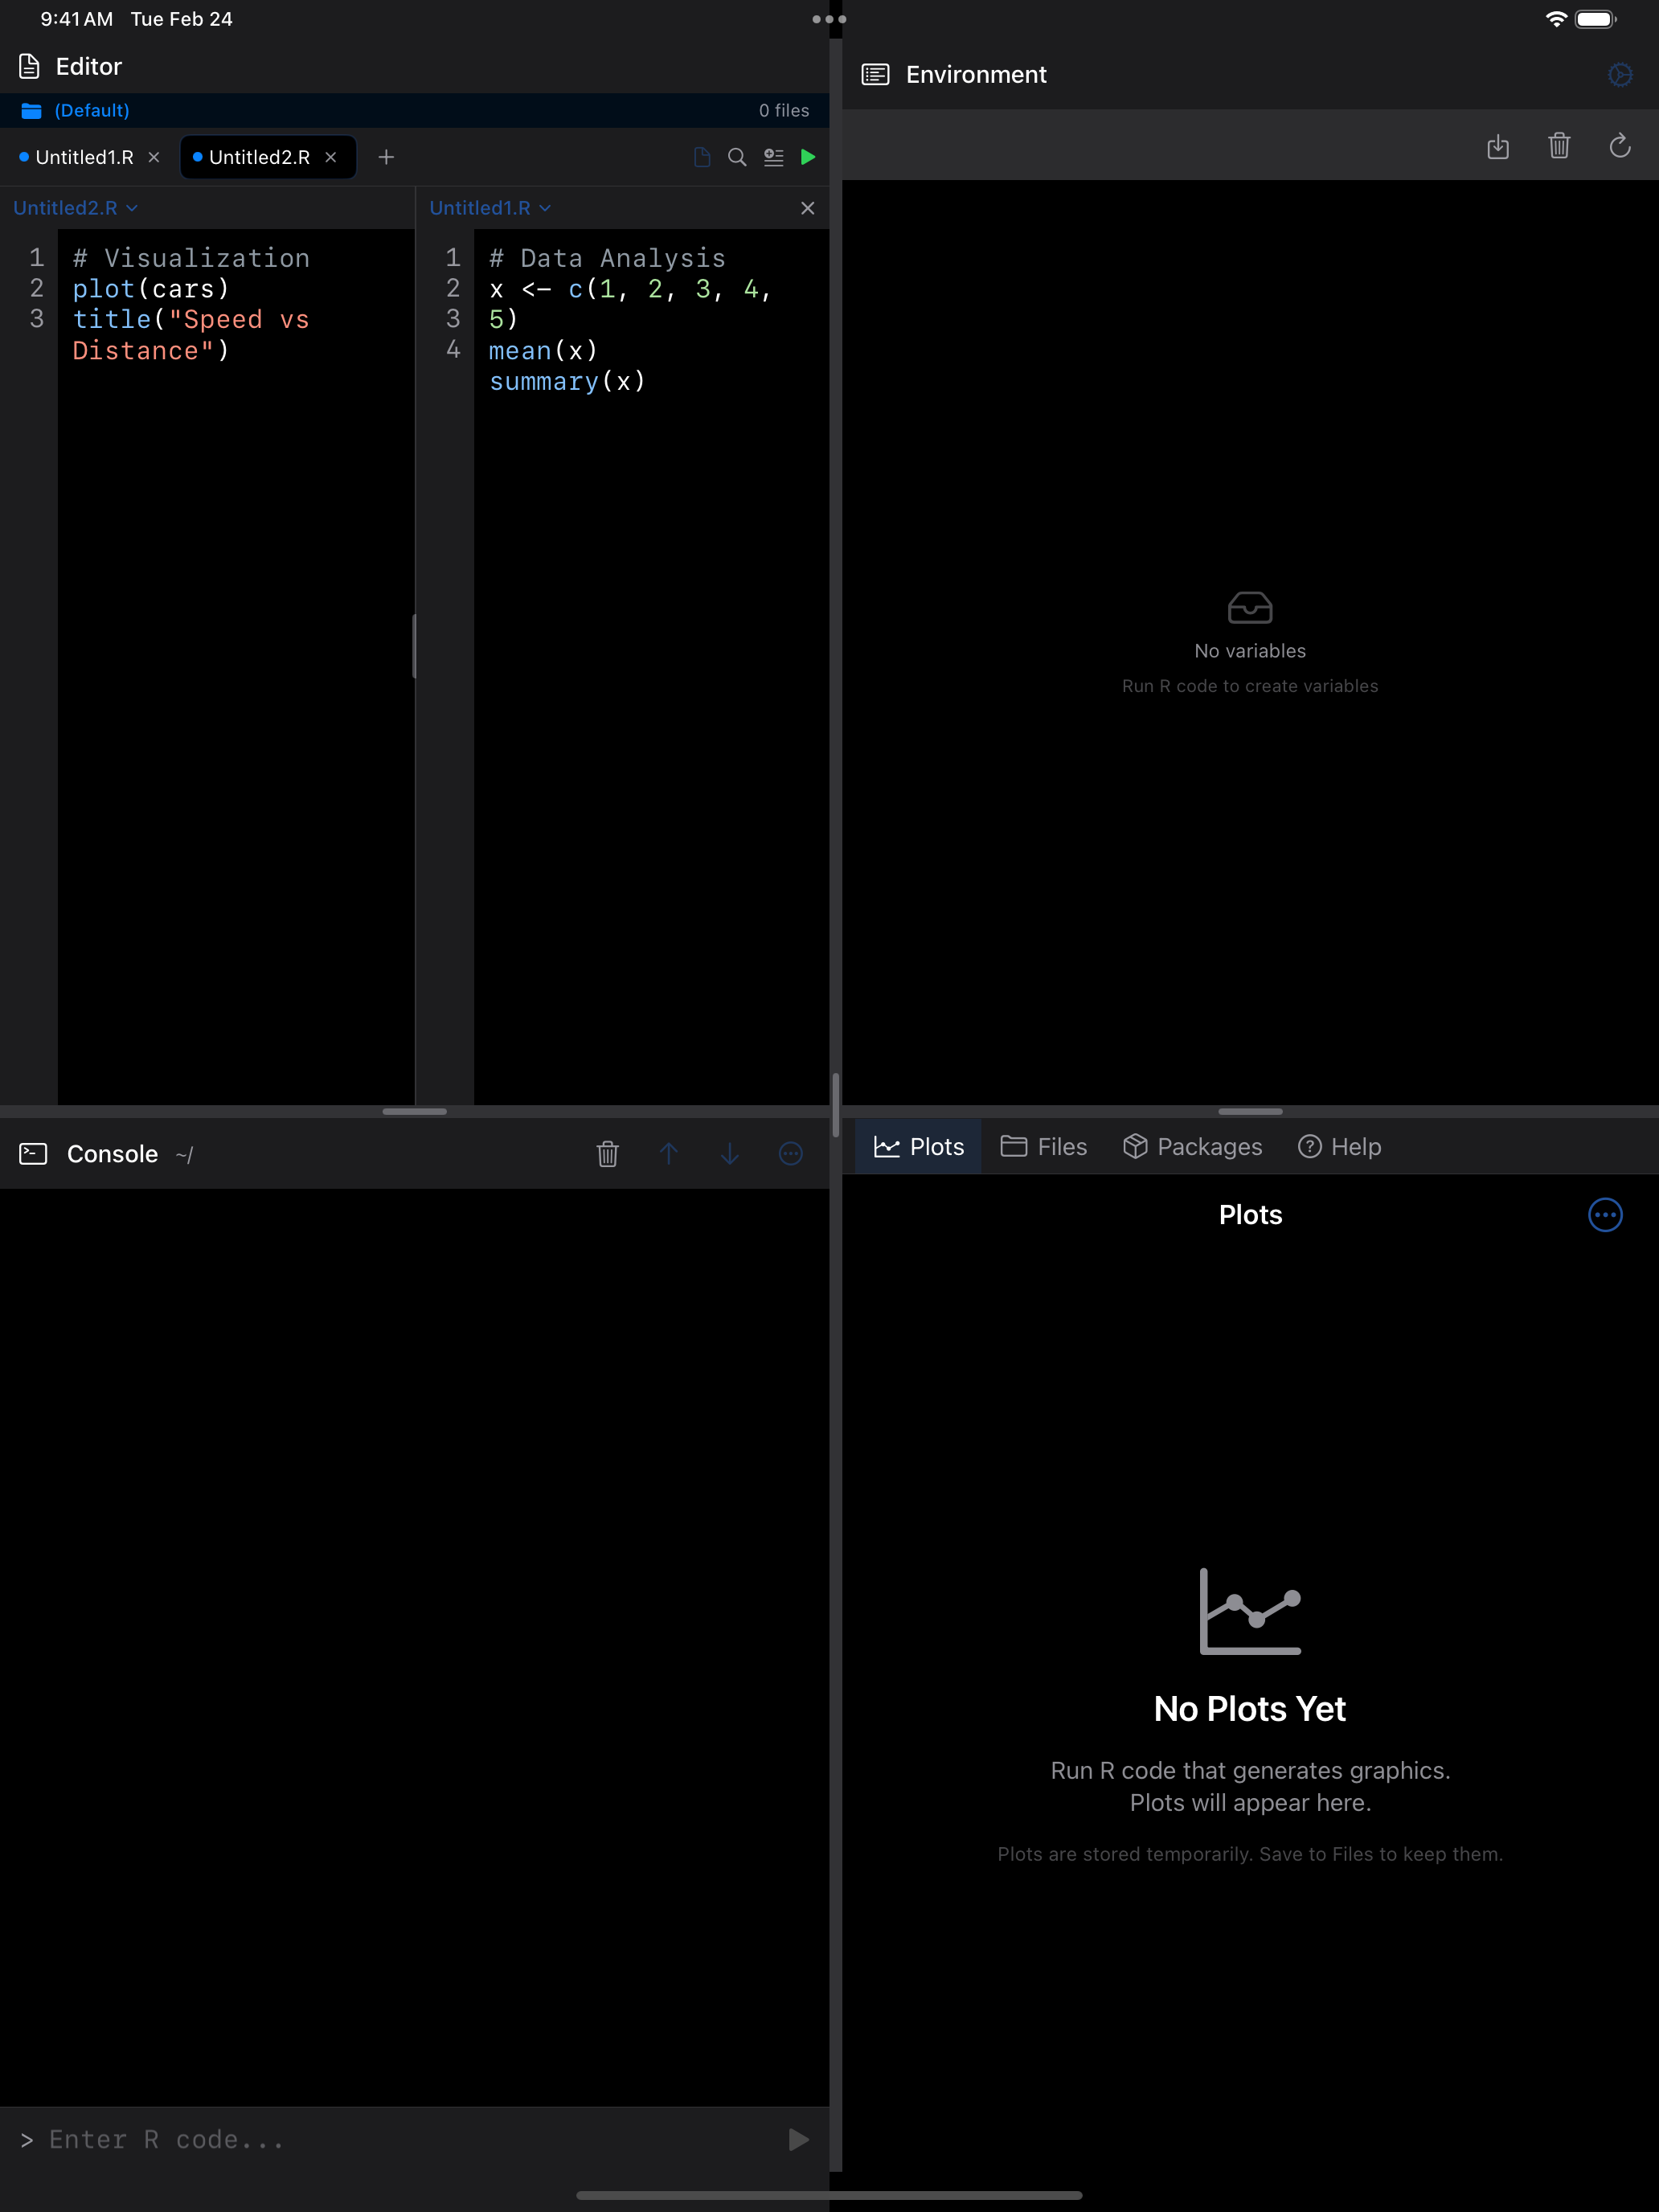Open a new editor tab with plus button

pyautogui.click(x=386, y=157)
